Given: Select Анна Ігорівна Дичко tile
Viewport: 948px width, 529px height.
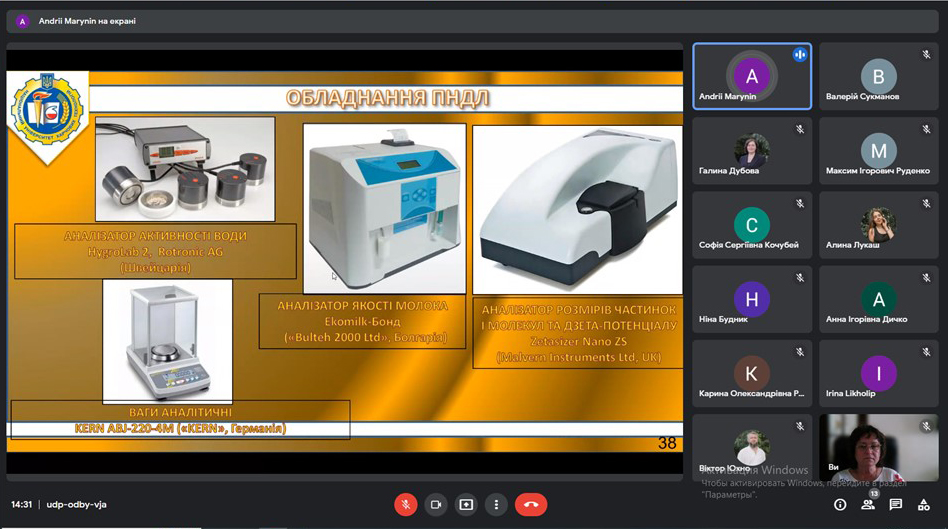Looking at the screenshot, I should pos(878,299).
